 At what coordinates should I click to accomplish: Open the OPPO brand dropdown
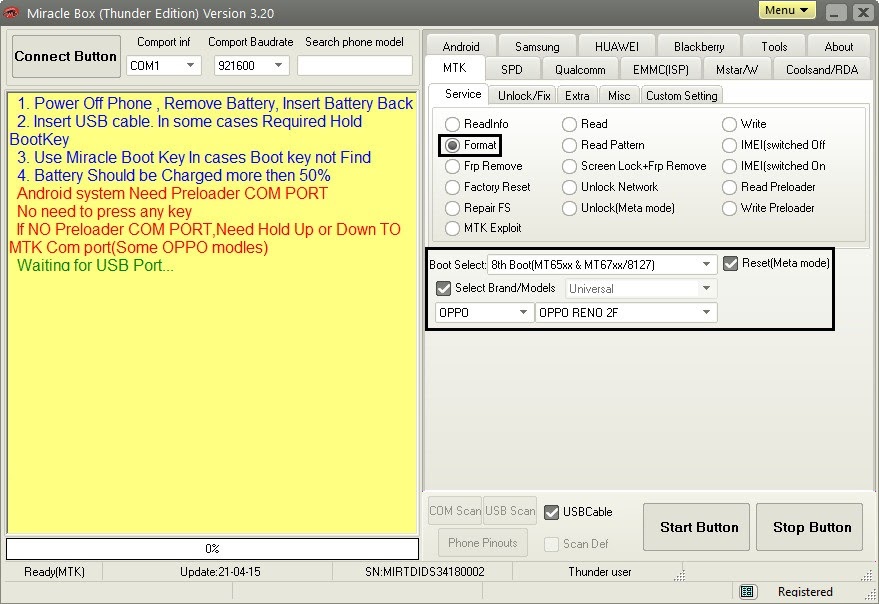pyautogui.click(x=483, y=312)
